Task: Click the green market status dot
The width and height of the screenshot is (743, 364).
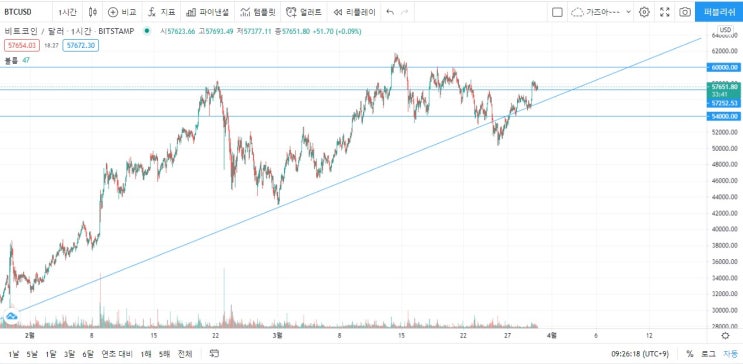Action: (147, 31)
